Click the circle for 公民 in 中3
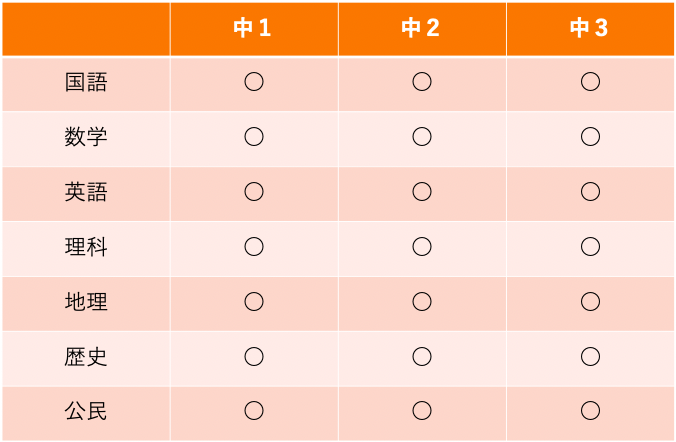The height and width of the screenshot is (442, 676). pos(590,411)
